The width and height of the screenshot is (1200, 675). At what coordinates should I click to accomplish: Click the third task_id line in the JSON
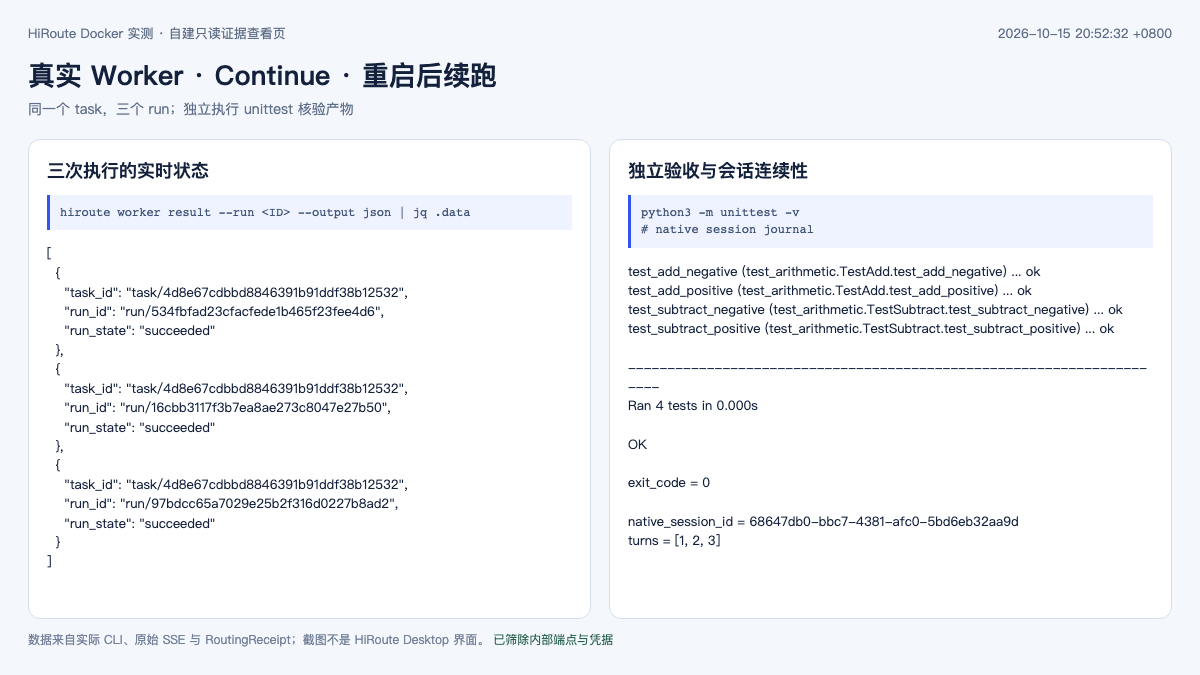[236, 484]
